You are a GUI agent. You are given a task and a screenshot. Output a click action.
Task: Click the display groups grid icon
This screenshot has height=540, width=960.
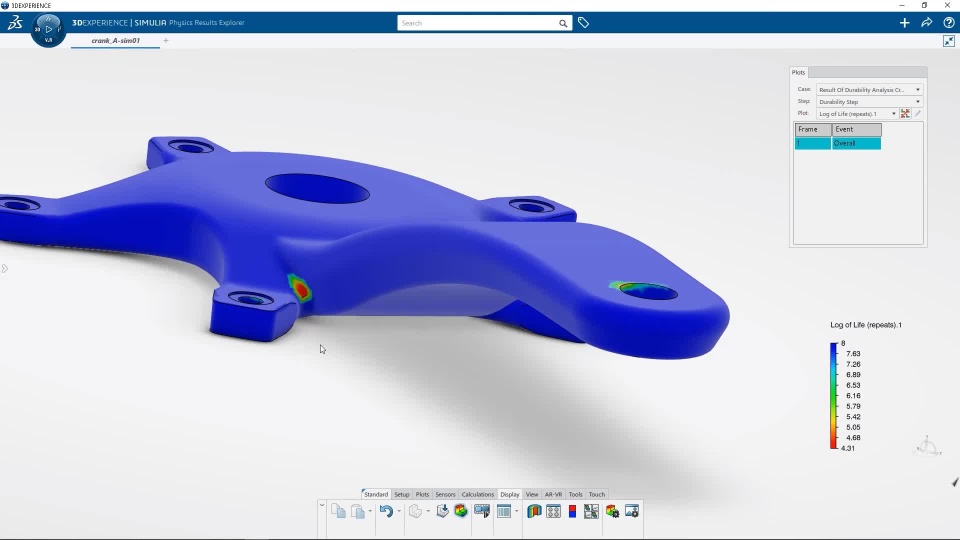[x=553, y=511]
